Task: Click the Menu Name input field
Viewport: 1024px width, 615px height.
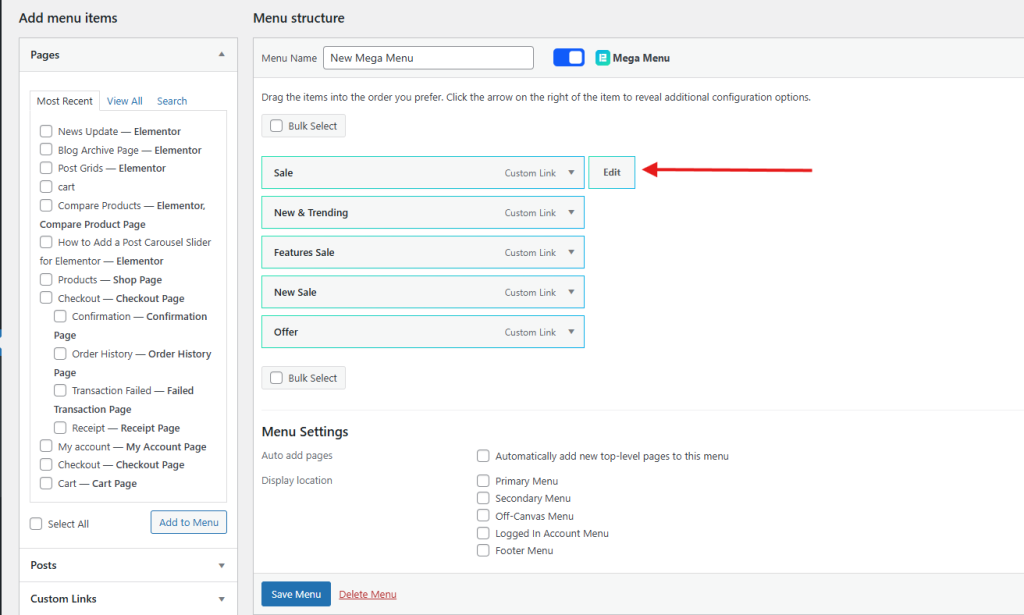Action: [428, 57]
